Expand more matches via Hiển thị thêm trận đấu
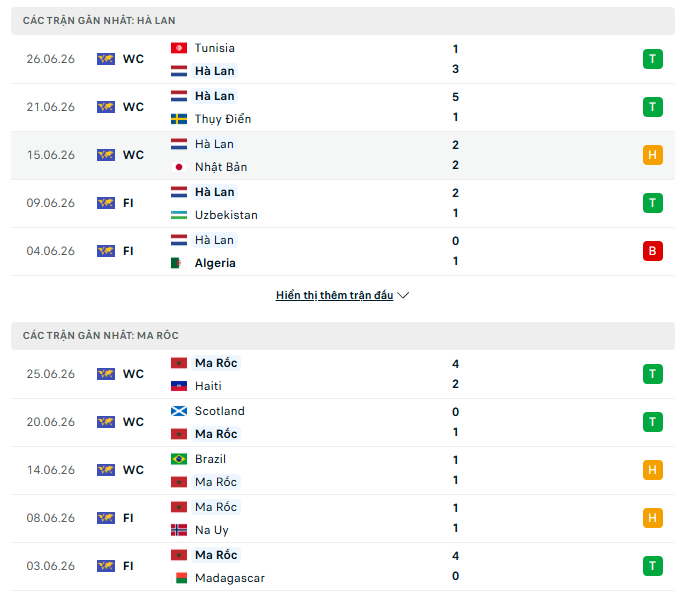Image resolution: width=685 pixels, height=594 pixels. point(334,295)
